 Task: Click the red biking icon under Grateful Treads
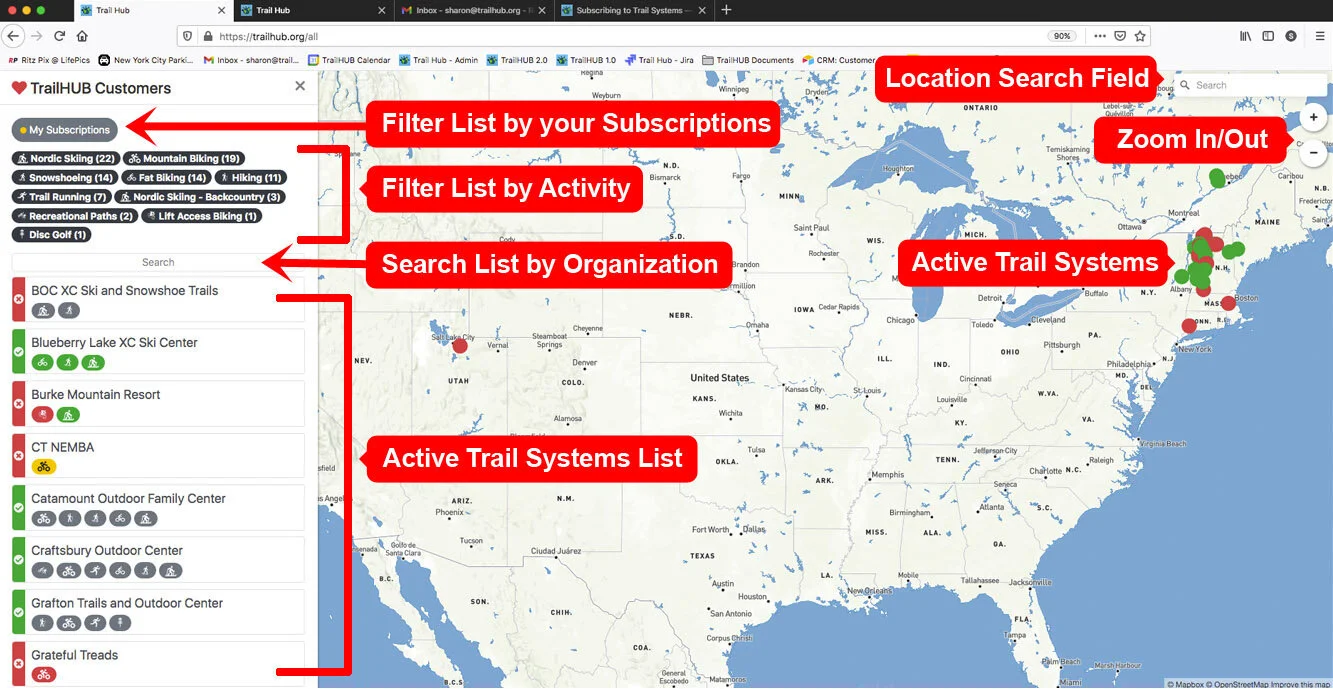point(43,674)
